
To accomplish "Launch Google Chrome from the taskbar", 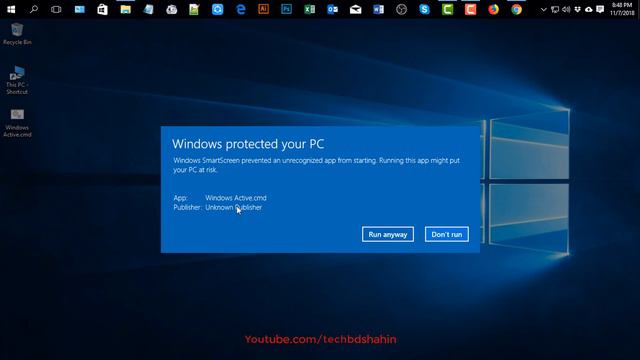I will tap(516, 9).
